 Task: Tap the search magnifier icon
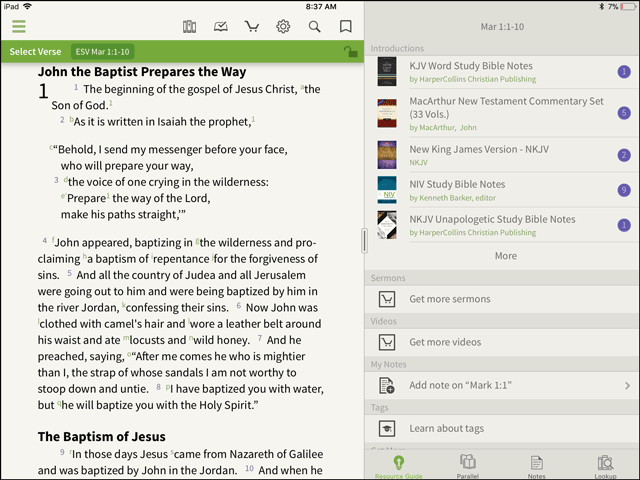(x=314, y=27)
